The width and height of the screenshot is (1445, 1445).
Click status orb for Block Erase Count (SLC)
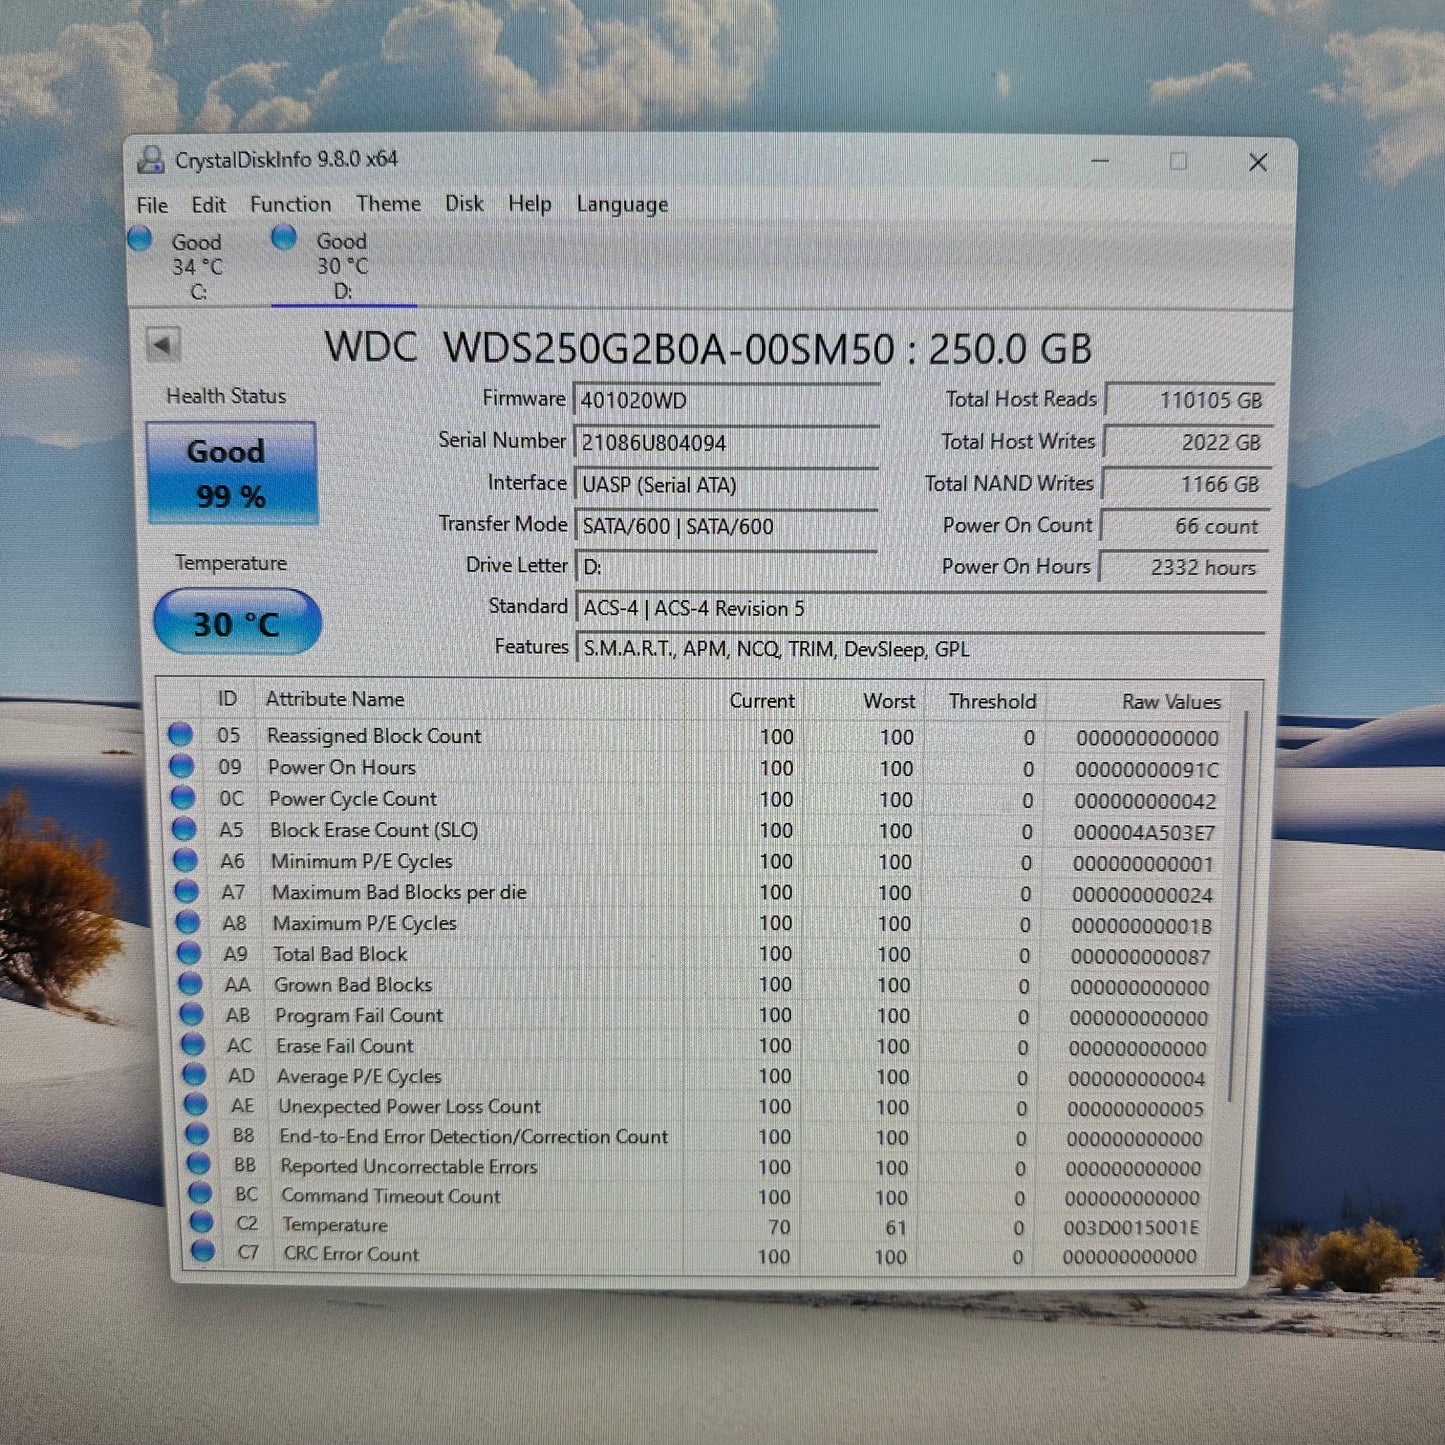(x=184, y=829)
